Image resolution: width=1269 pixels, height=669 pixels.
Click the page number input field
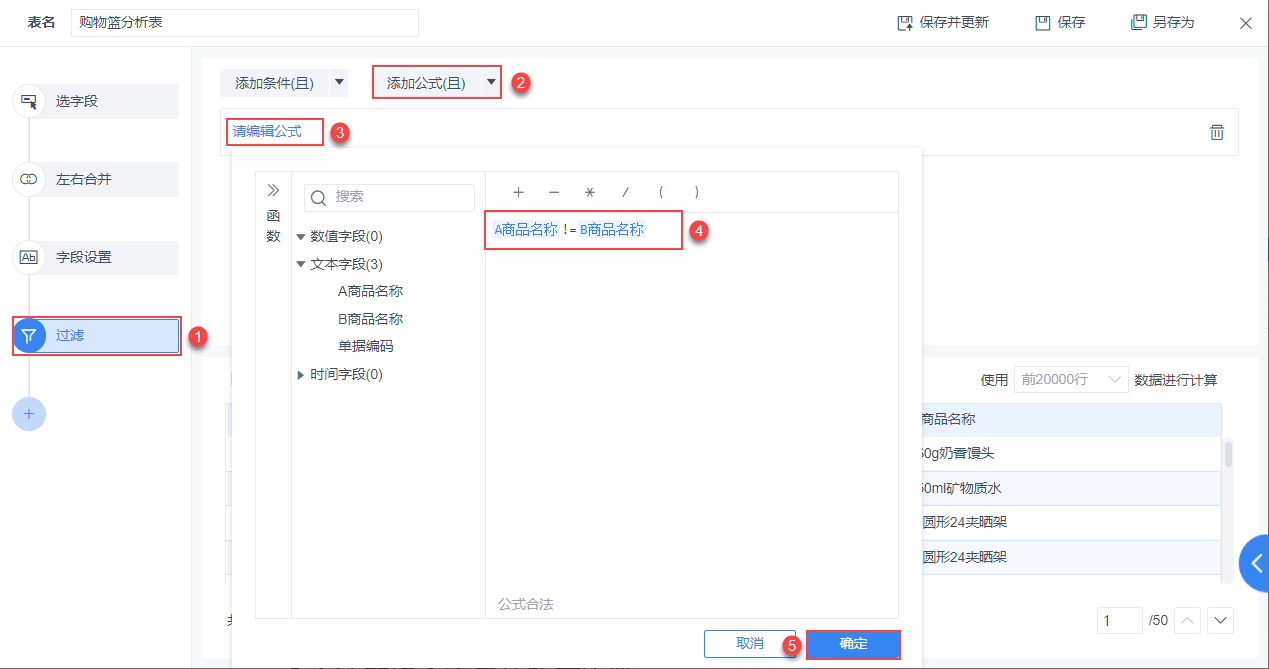1120,620
